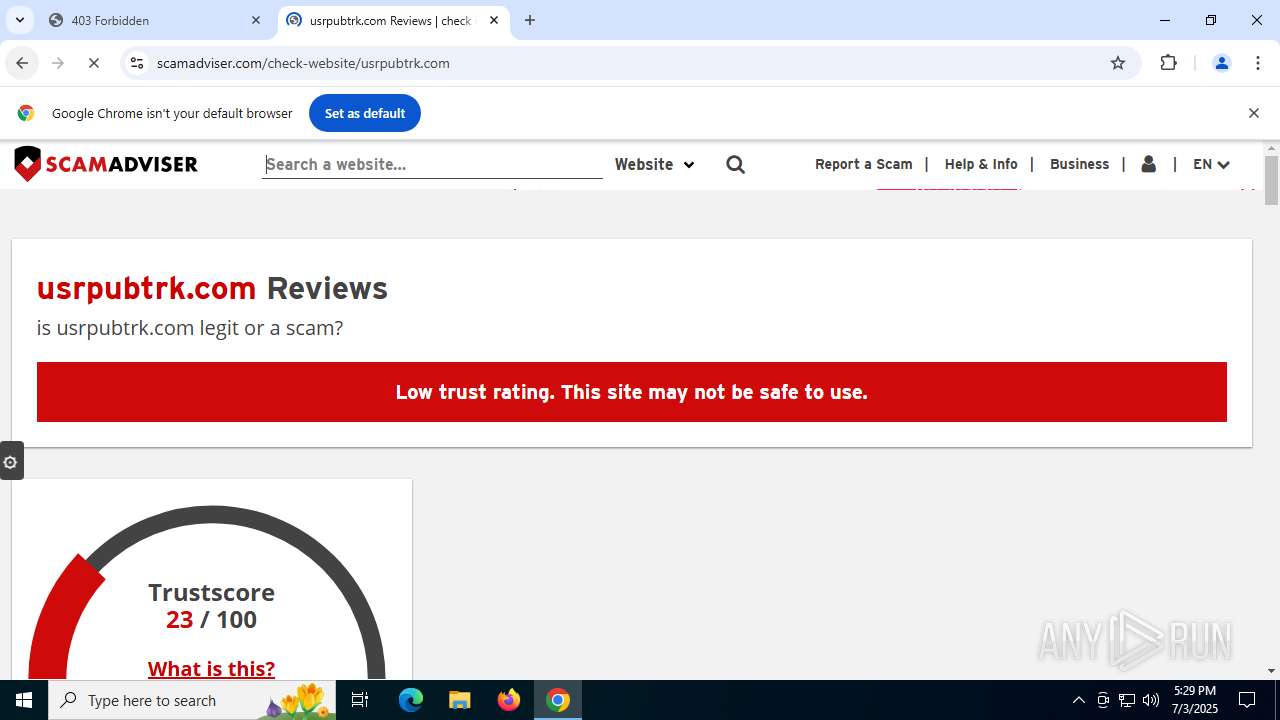Select the usrpubtrk.com Reviews tab
Image resolution: width=1280 pixels, height=720 pixels.
pyautogui.click(x=393, y=20)
